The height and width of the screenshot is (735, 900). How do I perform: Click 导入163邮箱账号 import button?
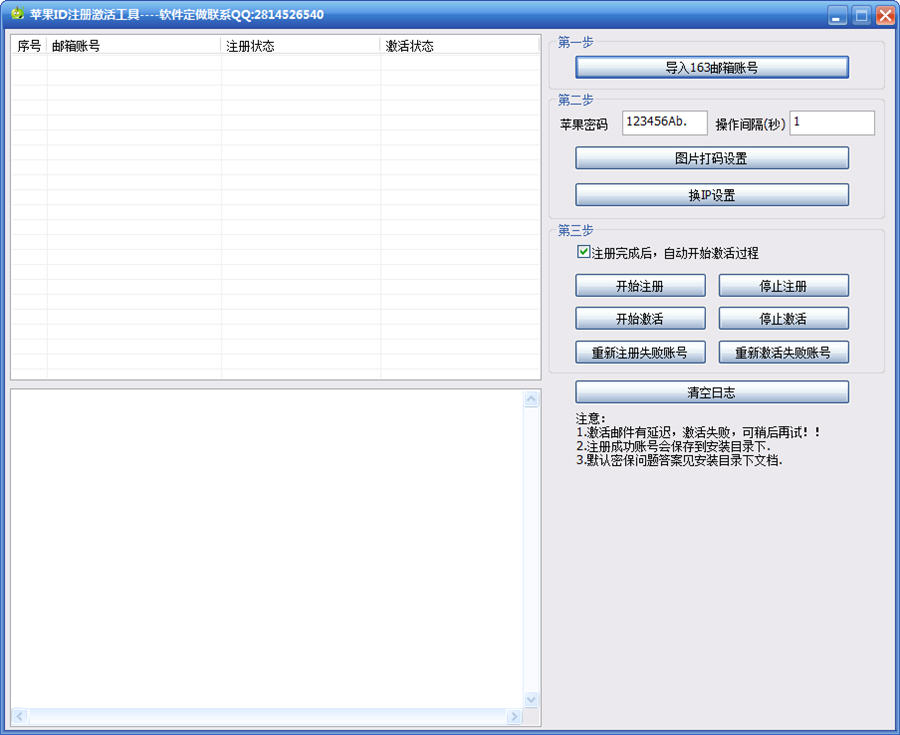click(712, 68)
